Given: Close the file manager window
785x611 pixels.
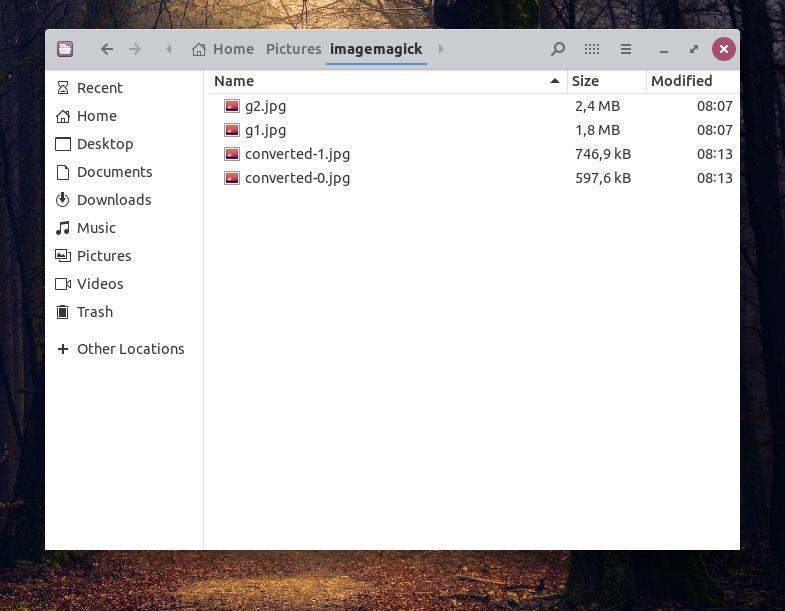Looking at the screenshot, I should [x=723, y=49].
